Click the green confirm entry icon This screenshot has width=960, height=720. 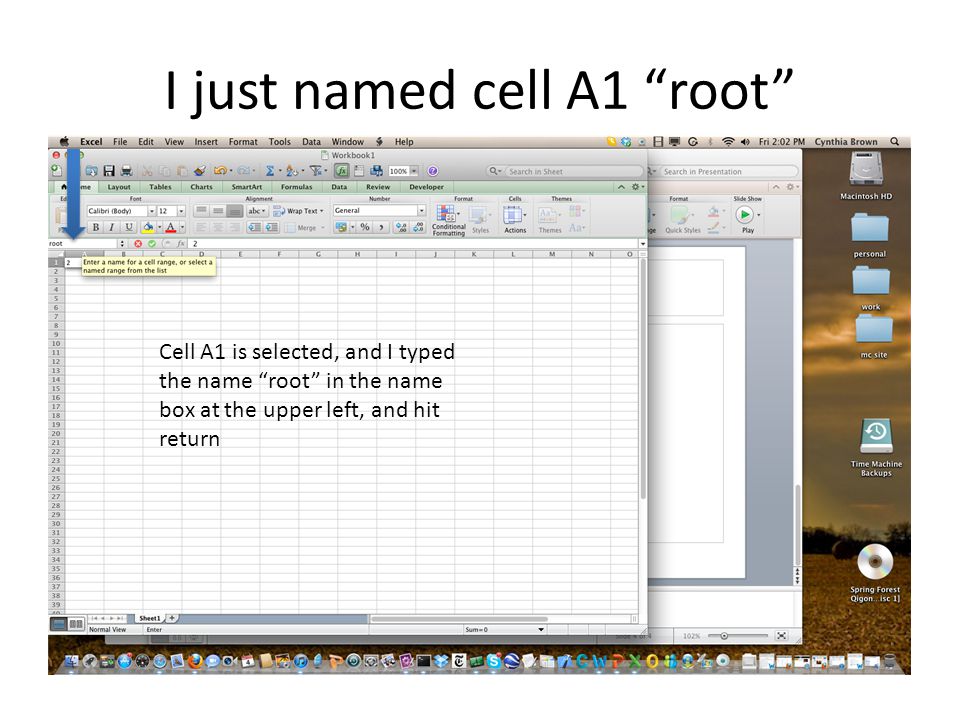tap(152, 244)
